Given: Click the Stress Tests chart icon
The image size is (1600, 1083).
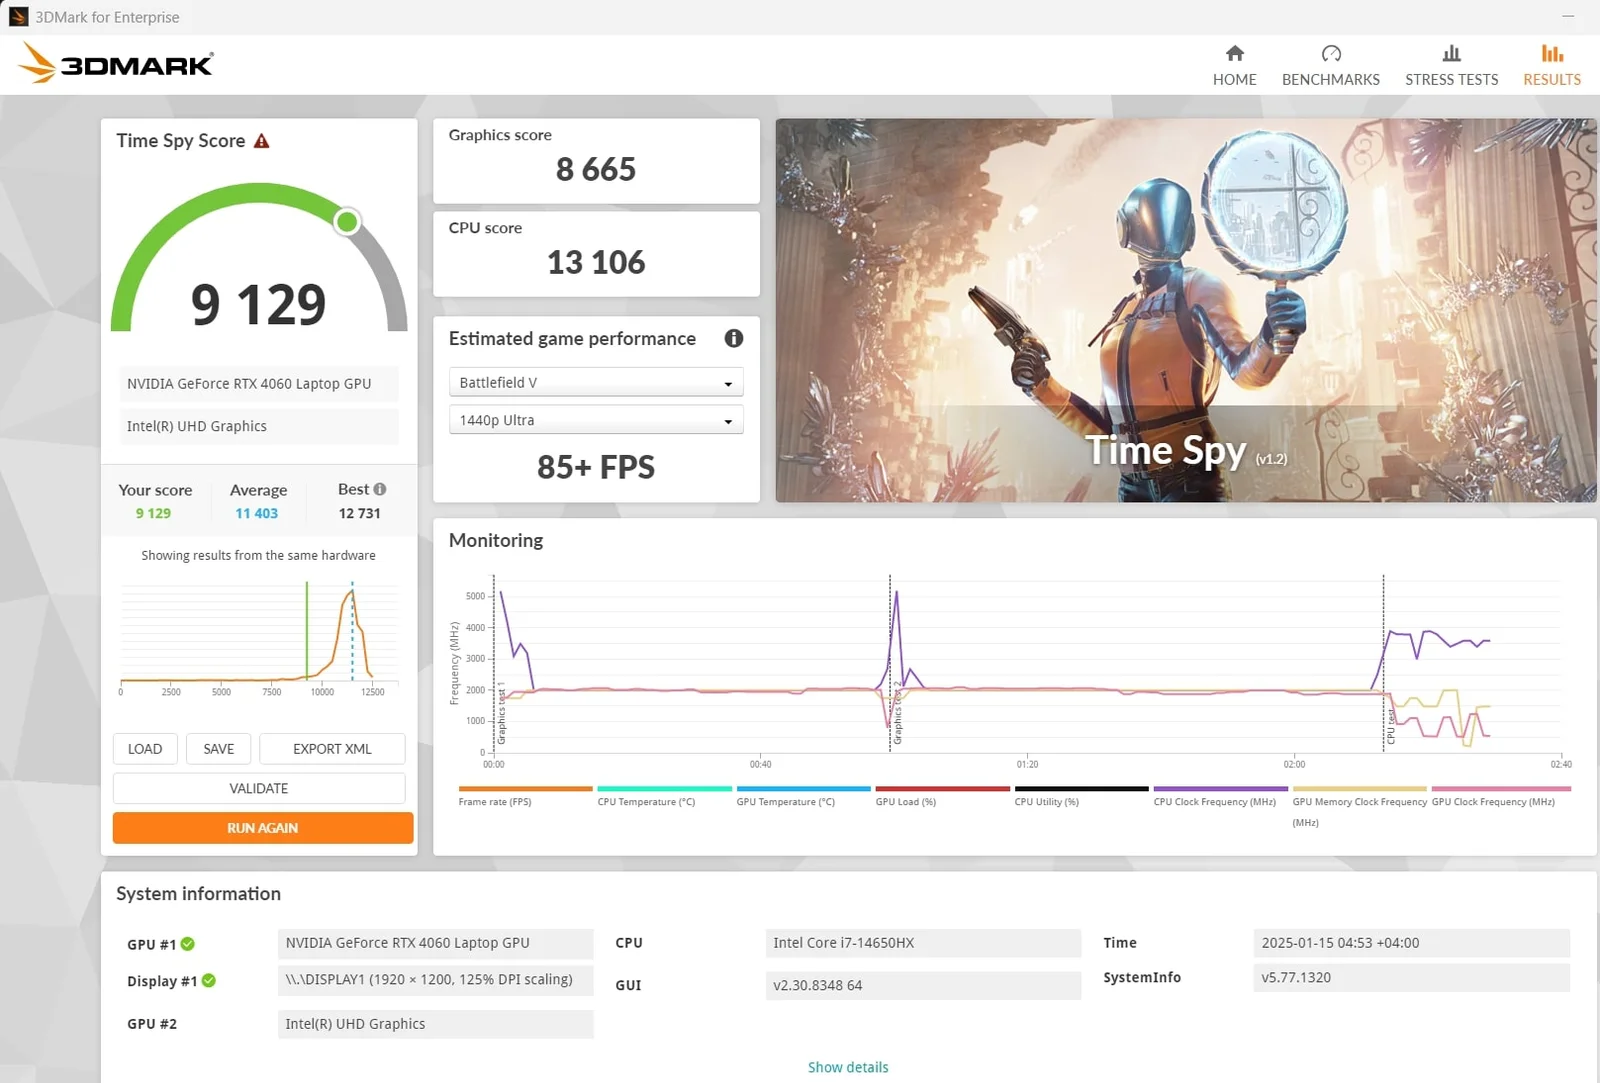Looking at the screenshot, I should (1451, 54).
